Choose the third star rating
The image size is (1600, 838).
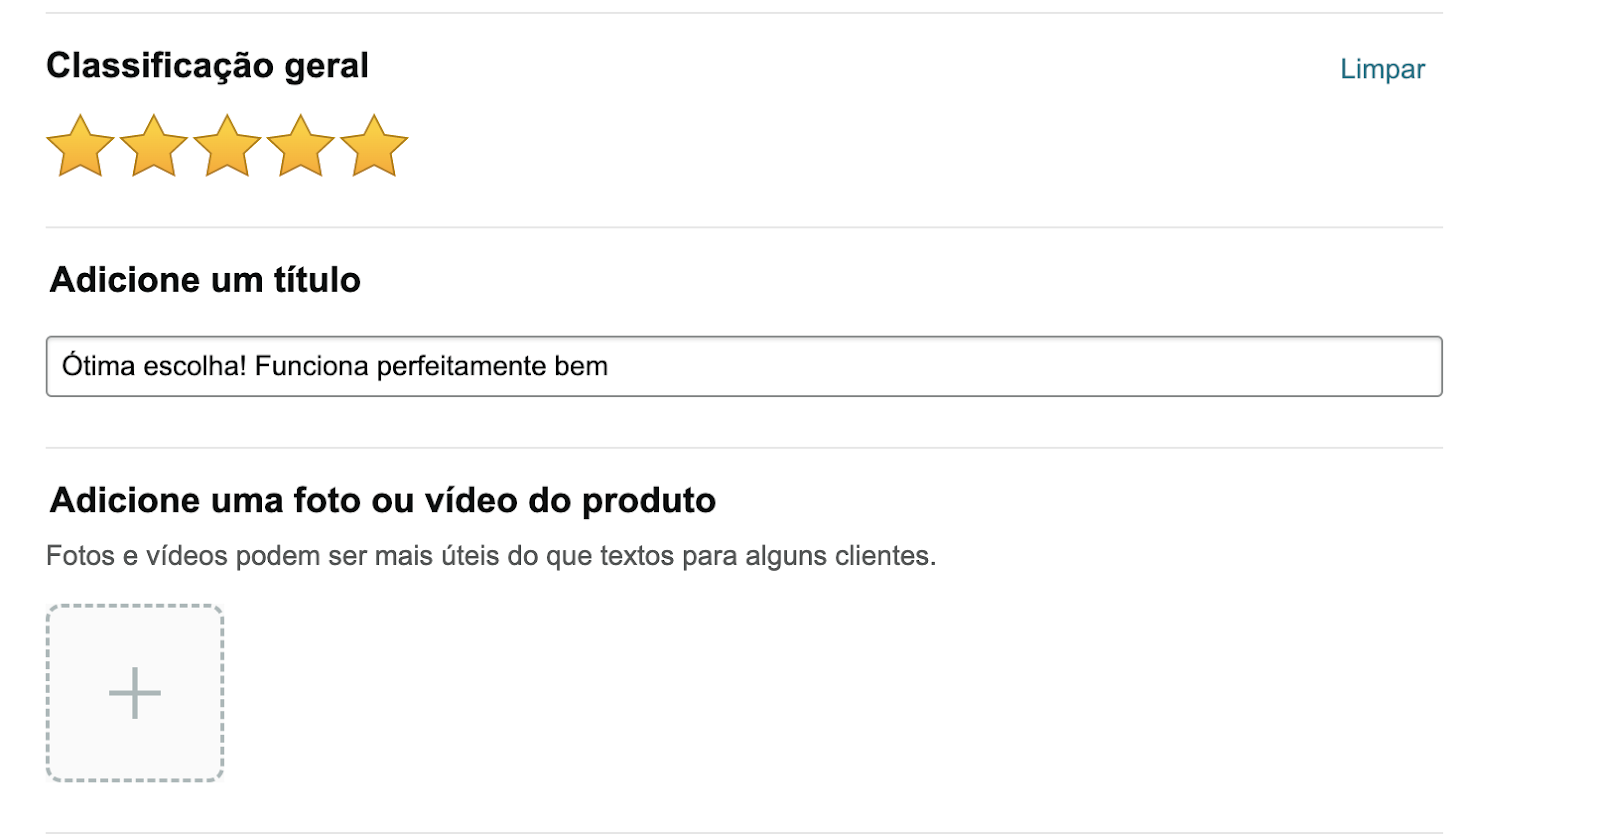pyautogui.click(x=227, y=146)
